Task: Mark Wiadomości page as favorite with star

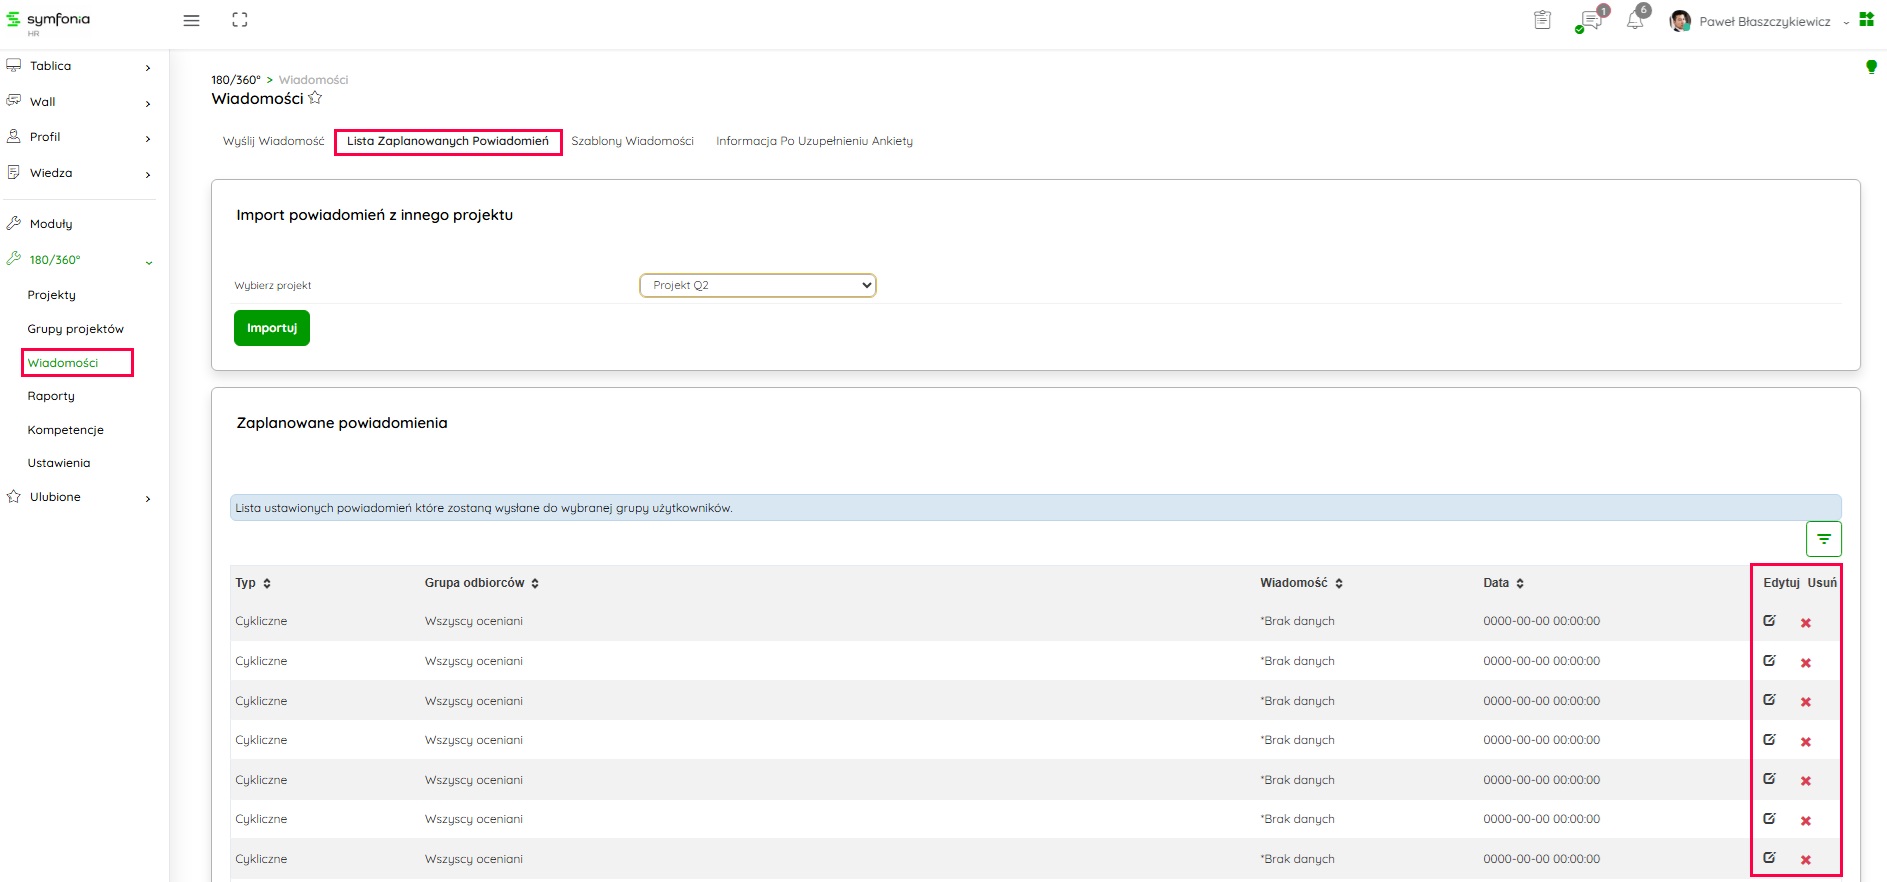Action: click(315, 98)
